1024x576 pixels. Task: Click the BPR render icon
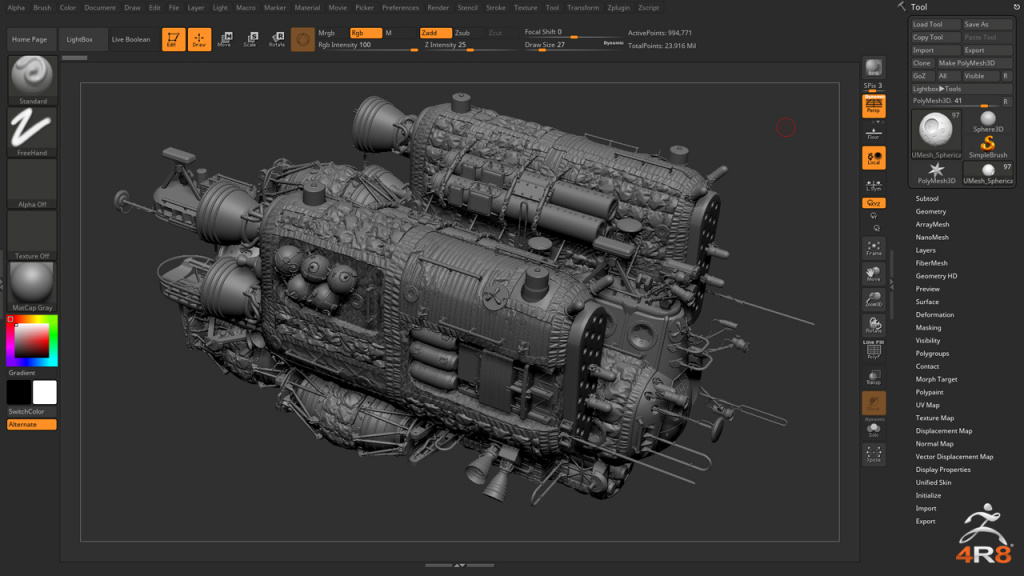873,67
